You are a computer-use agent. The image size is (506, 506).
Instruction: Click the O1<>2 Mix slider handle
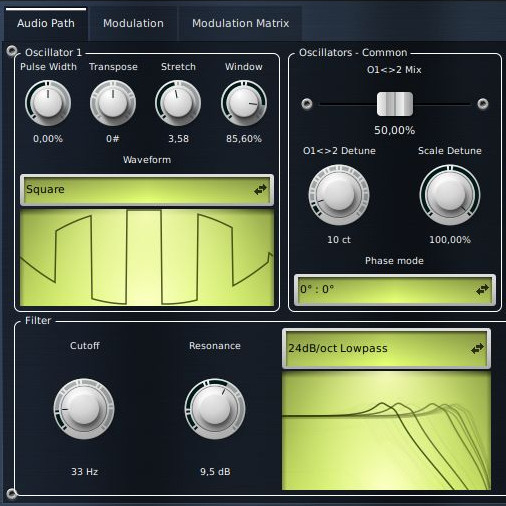395,104
